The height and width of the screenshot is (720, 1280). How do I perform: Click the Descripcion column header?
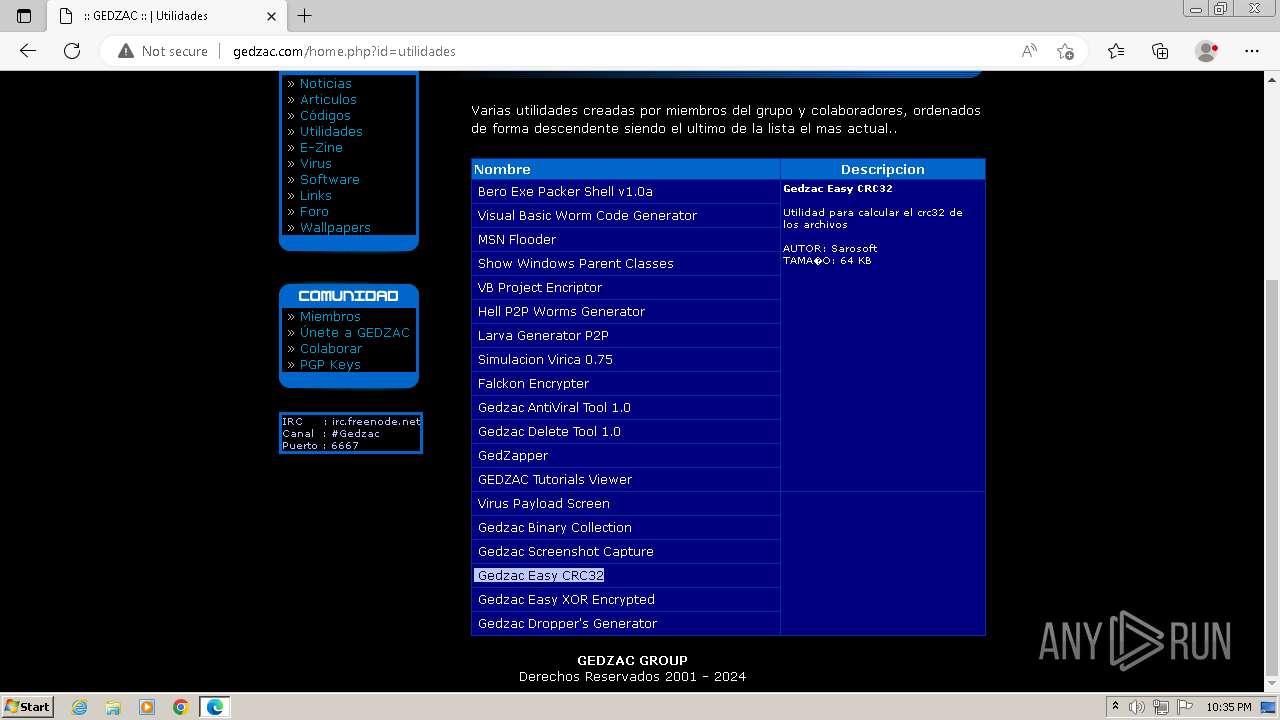click(883, 169)
